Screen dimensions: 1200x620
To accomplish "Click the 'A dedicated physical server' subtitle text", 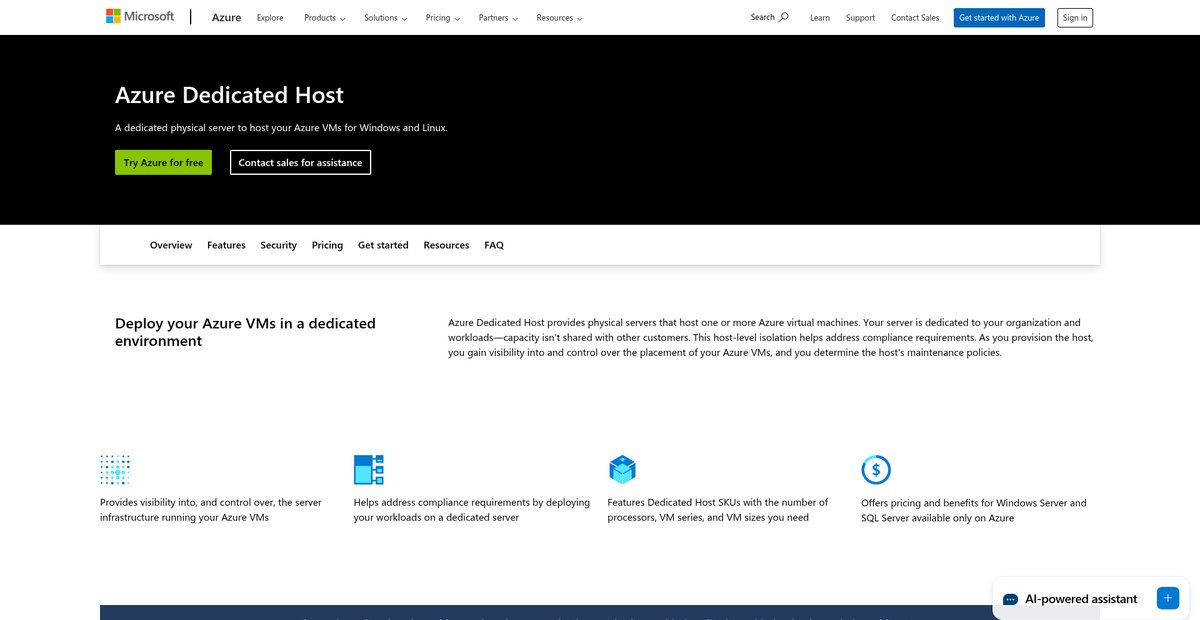I will pos(281,128).
